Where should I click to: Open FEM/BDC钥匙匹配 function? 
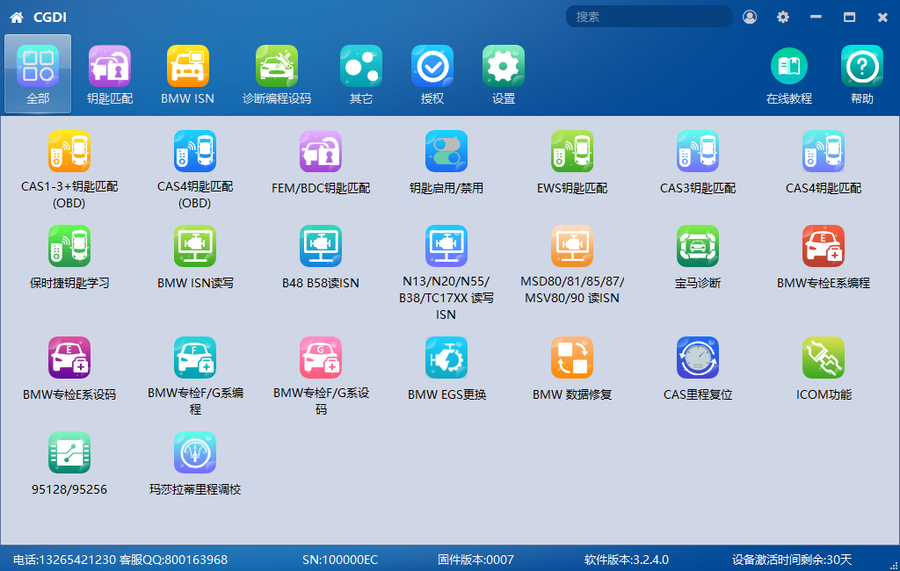320,152
